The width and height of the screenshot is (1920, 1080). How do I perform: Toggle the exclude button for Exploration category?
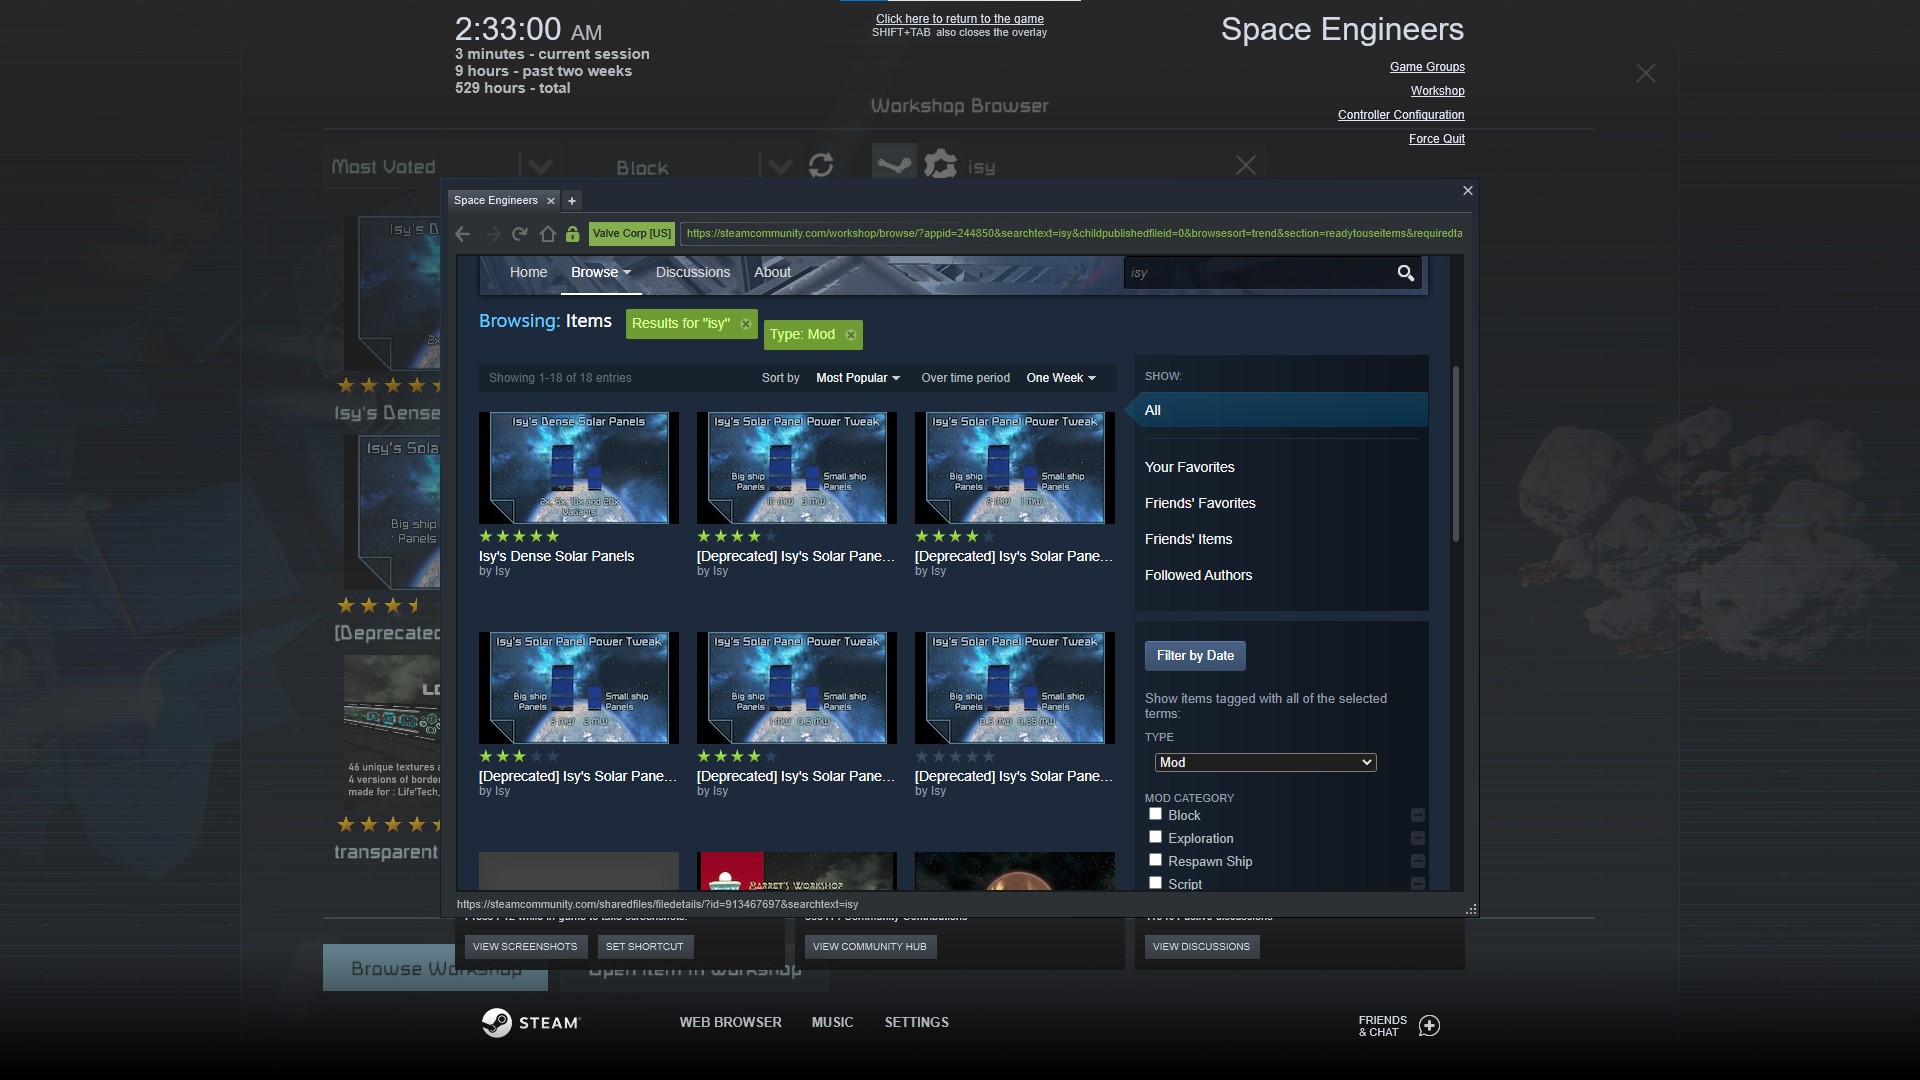click(1417, 839)
